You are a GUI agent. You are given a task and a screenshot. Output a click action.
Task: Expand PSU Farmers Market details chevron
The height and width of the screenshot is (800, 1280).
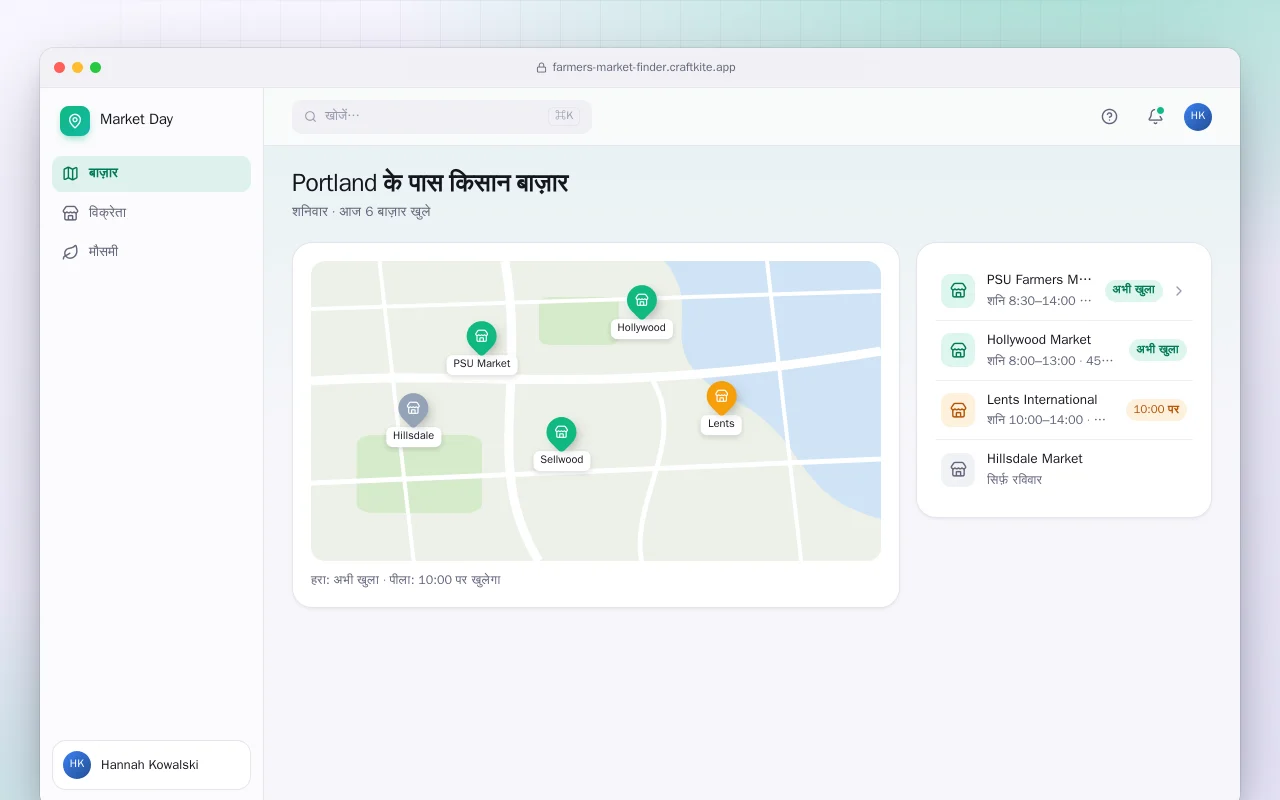point(1179,291)
